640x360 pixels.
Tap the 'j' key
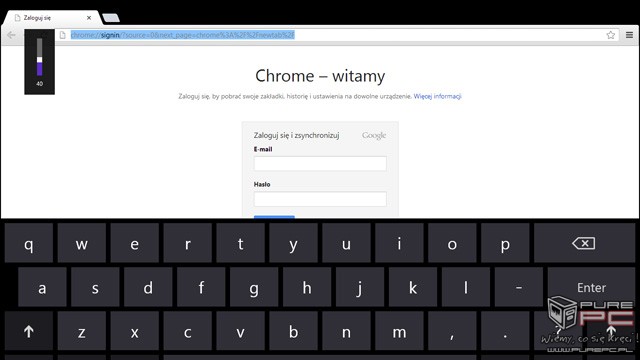[x=360, y=287]
